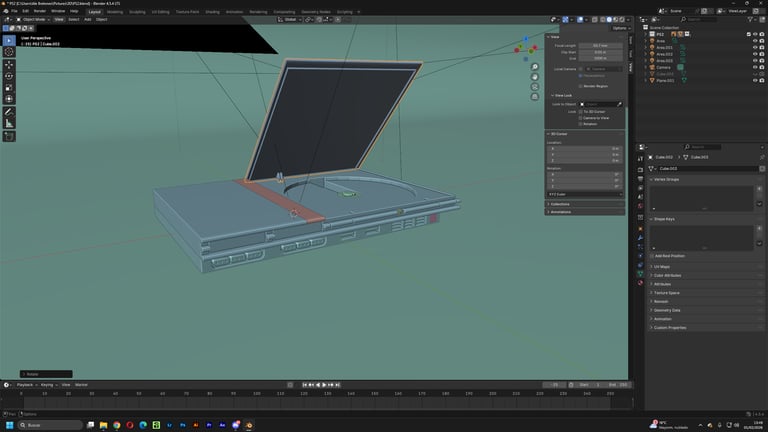Click the Clip Start value field
Screen dimensions: 768x432
point(600,52)
